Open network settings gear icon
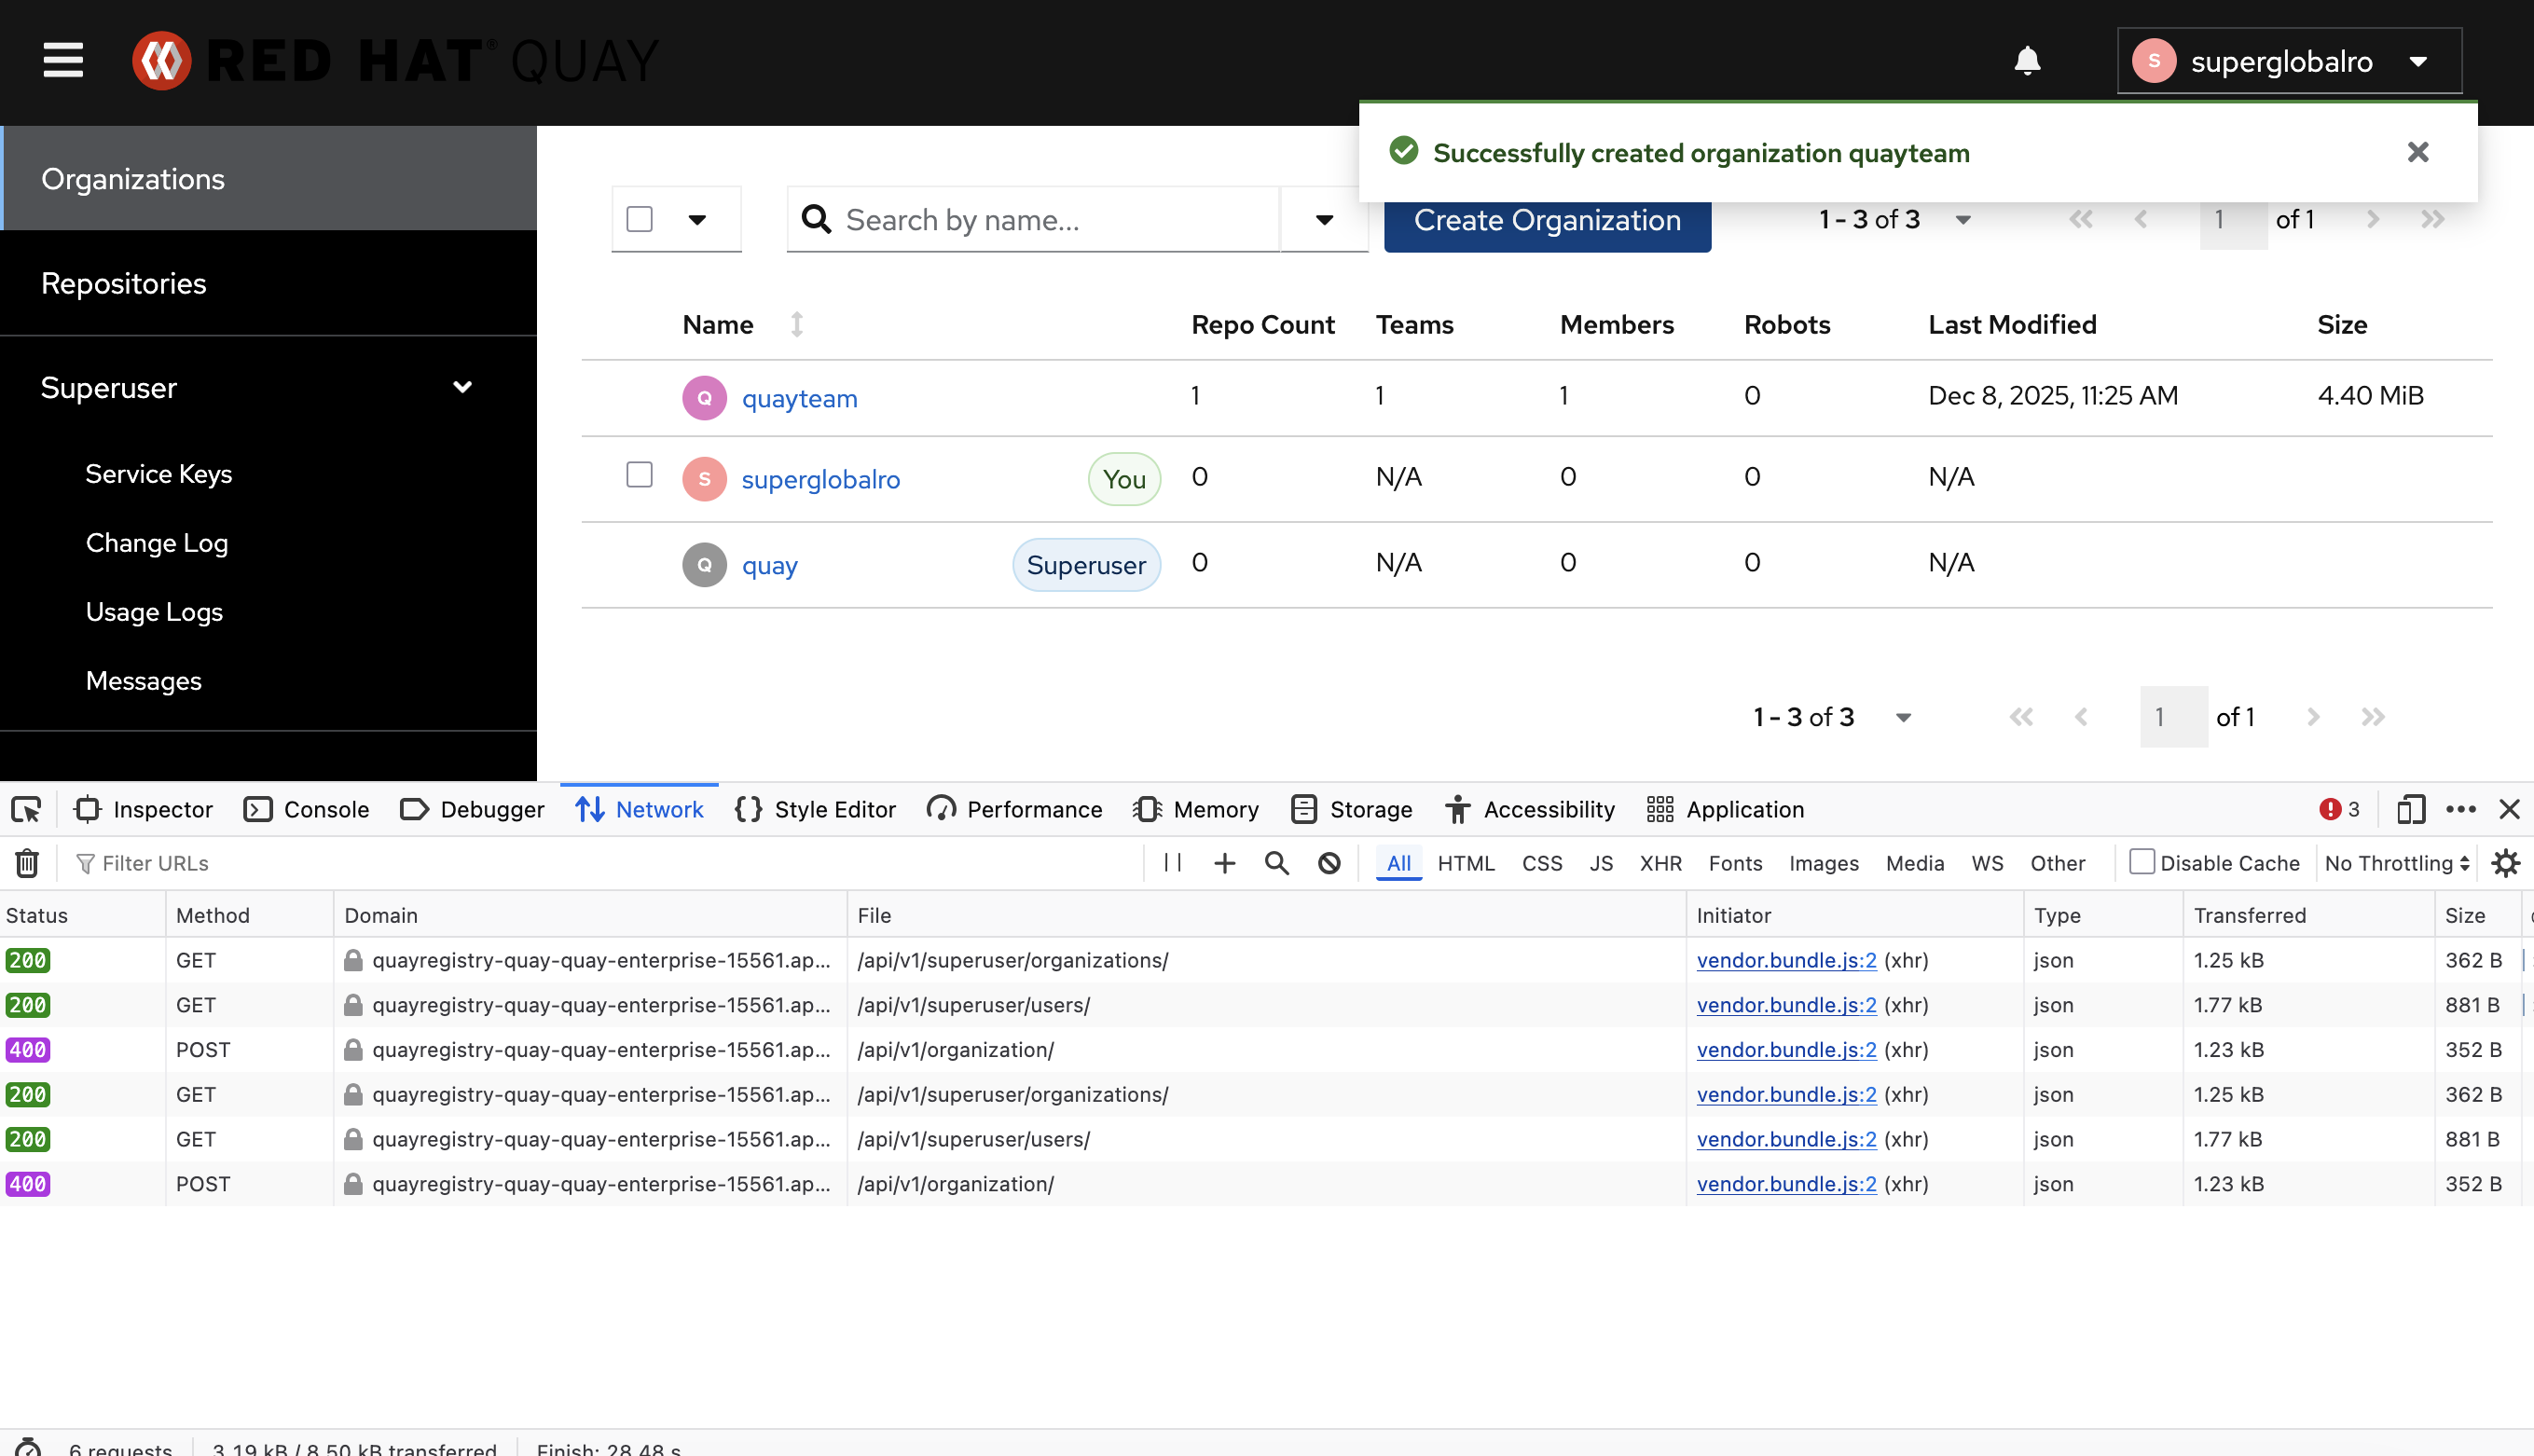2534x1456 pixels. (x=2505, y=862)
